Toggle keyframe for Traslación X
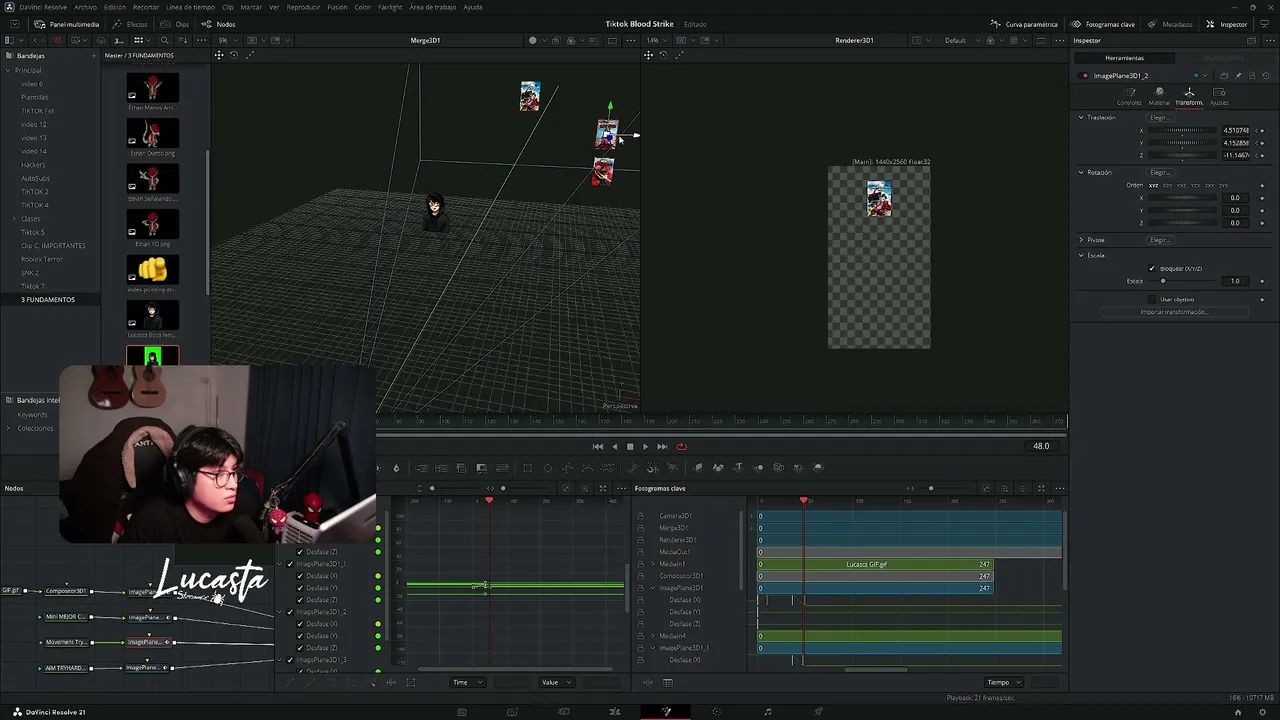Viewport: 1280px width, 720px height. pos(1261,130)
